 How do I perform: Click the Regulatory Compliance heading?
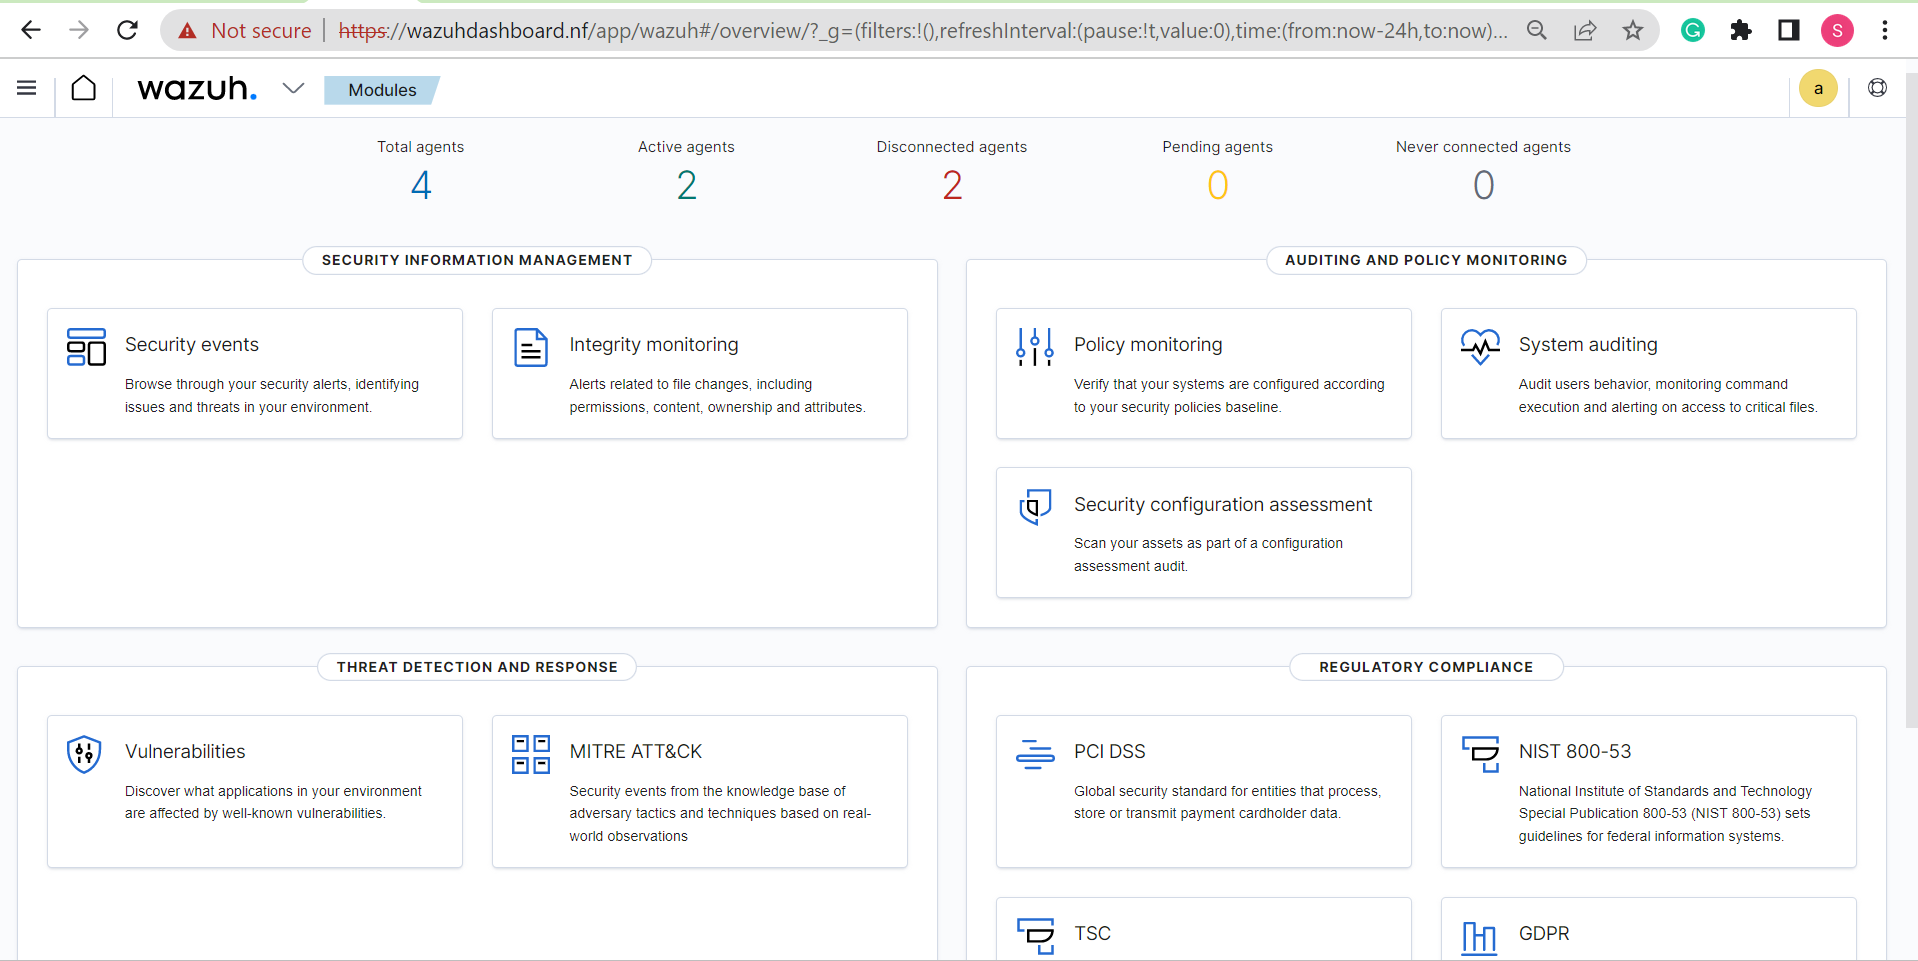1426,667
